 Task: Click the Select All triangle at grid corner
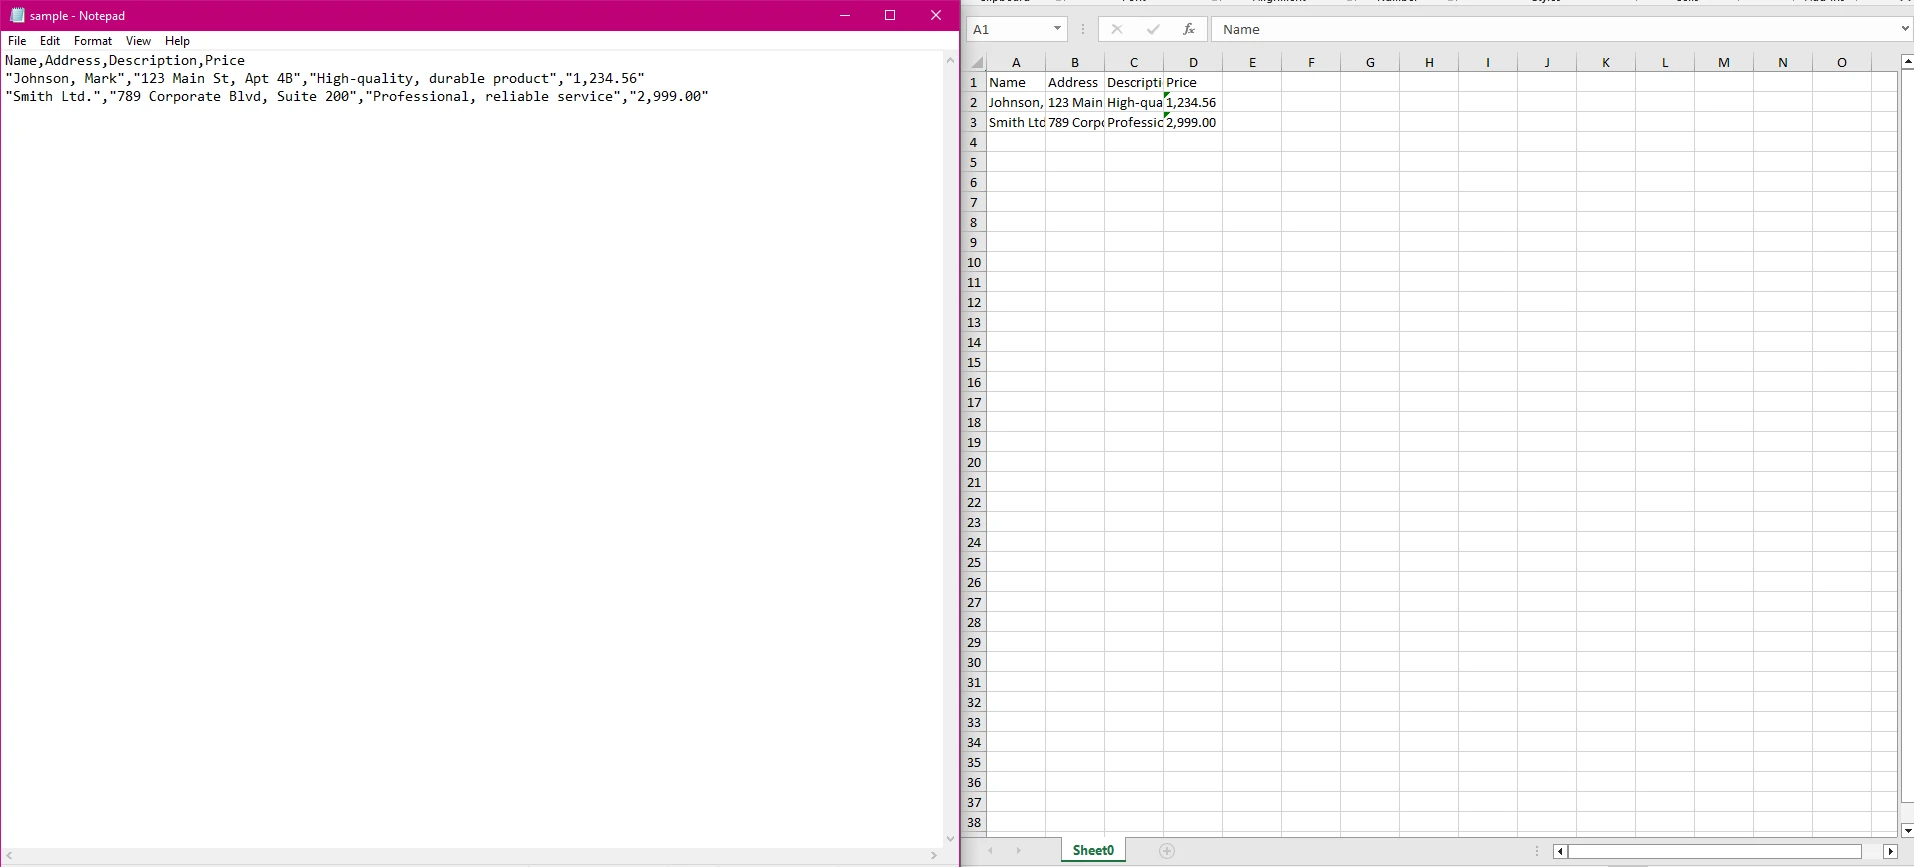click(976, 63)
